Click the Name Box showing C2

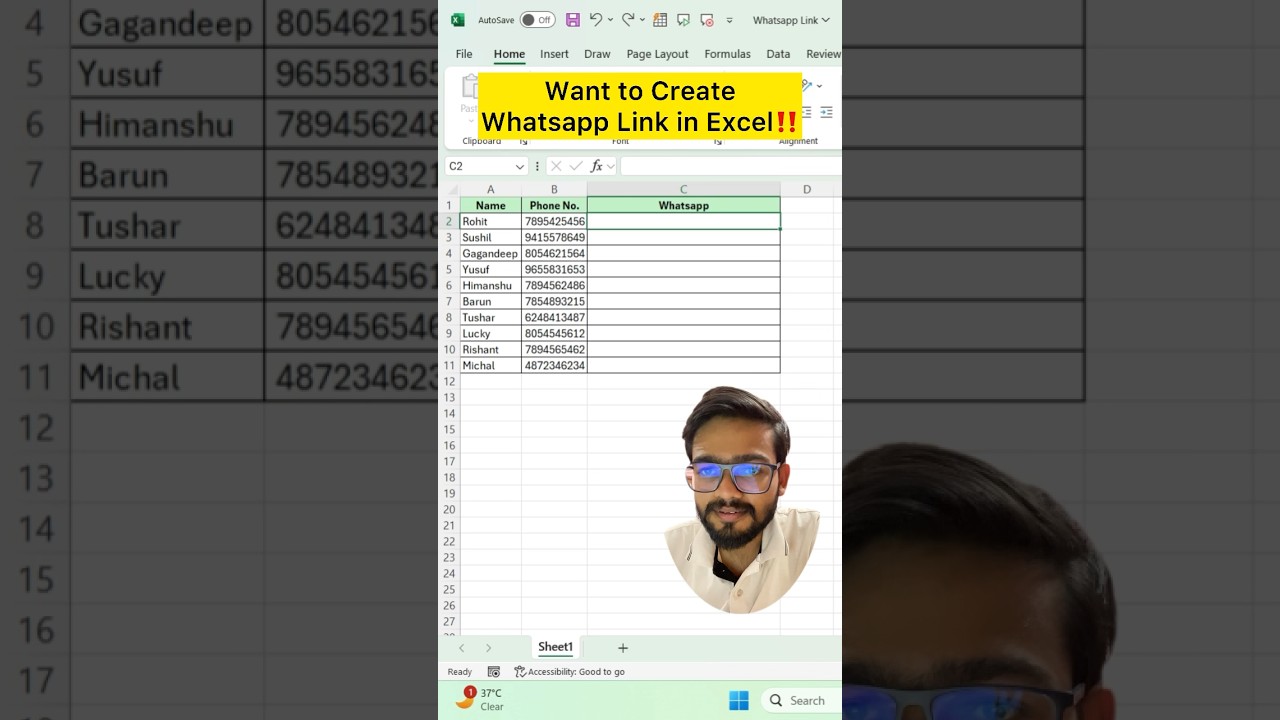pos(480,166)
